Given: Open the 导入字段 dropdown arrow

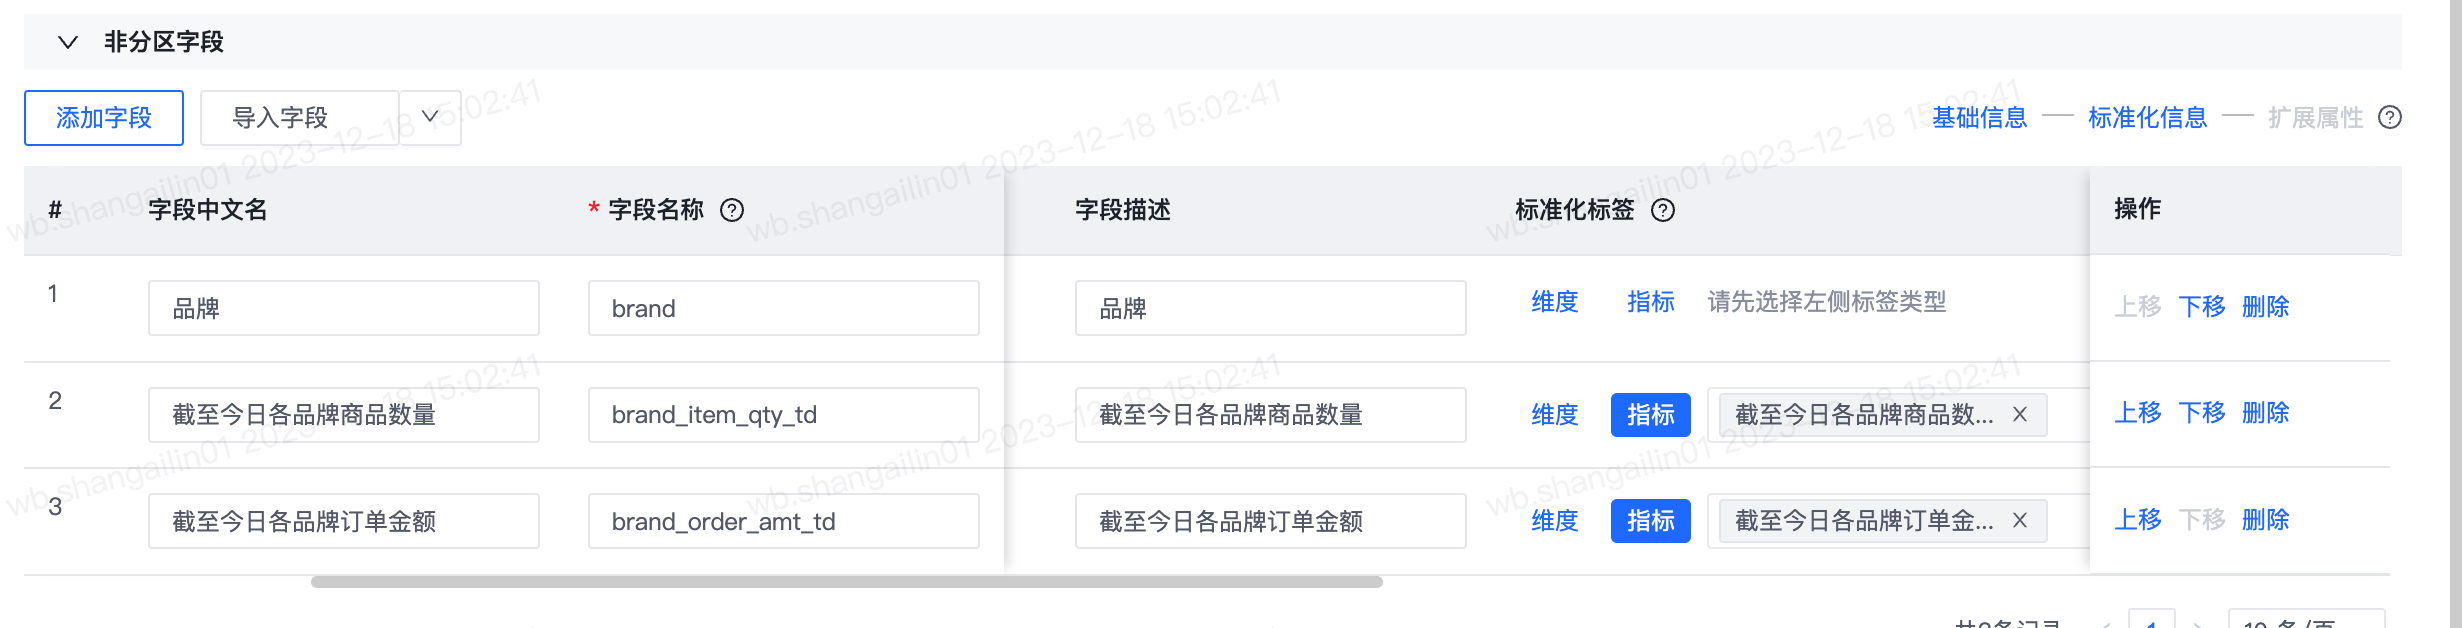Looking at the screenshot, I should (x=430, y=117).
